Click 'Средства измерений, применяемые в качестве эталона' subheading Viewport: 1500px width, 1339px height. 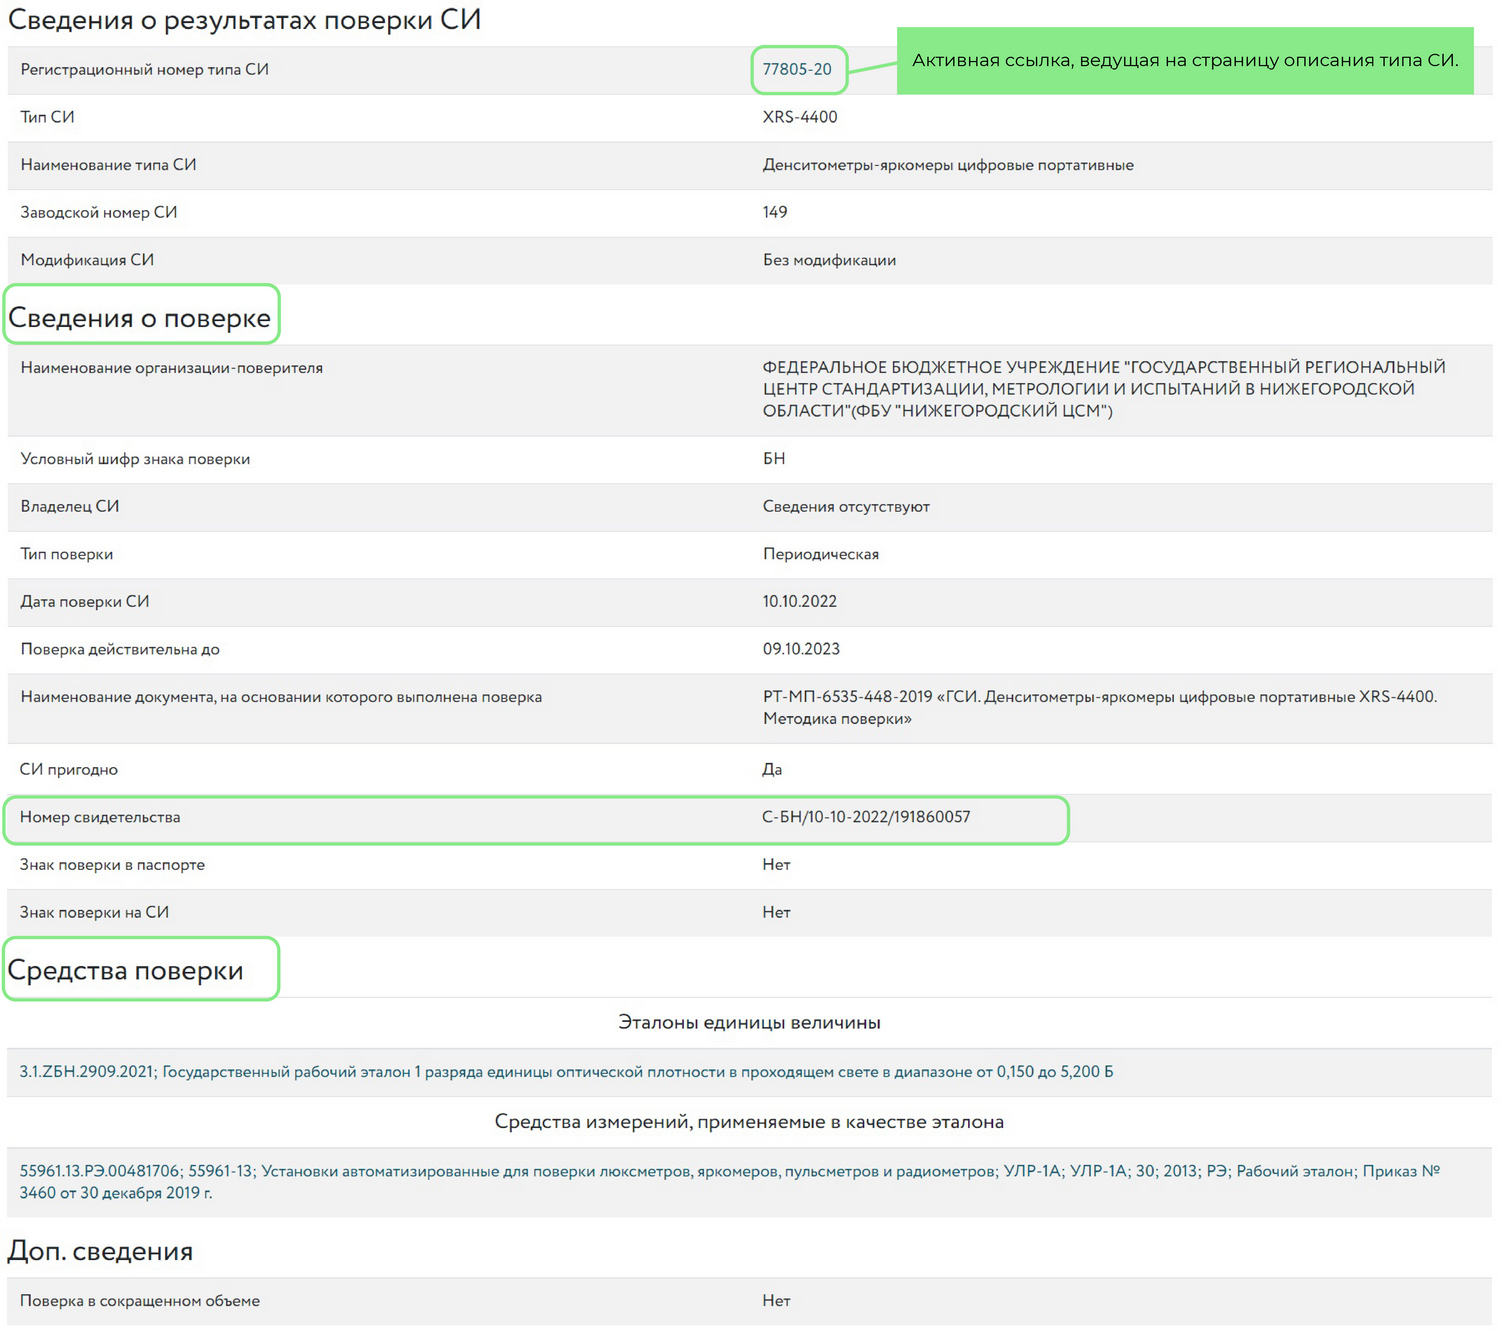(749, 1122)
